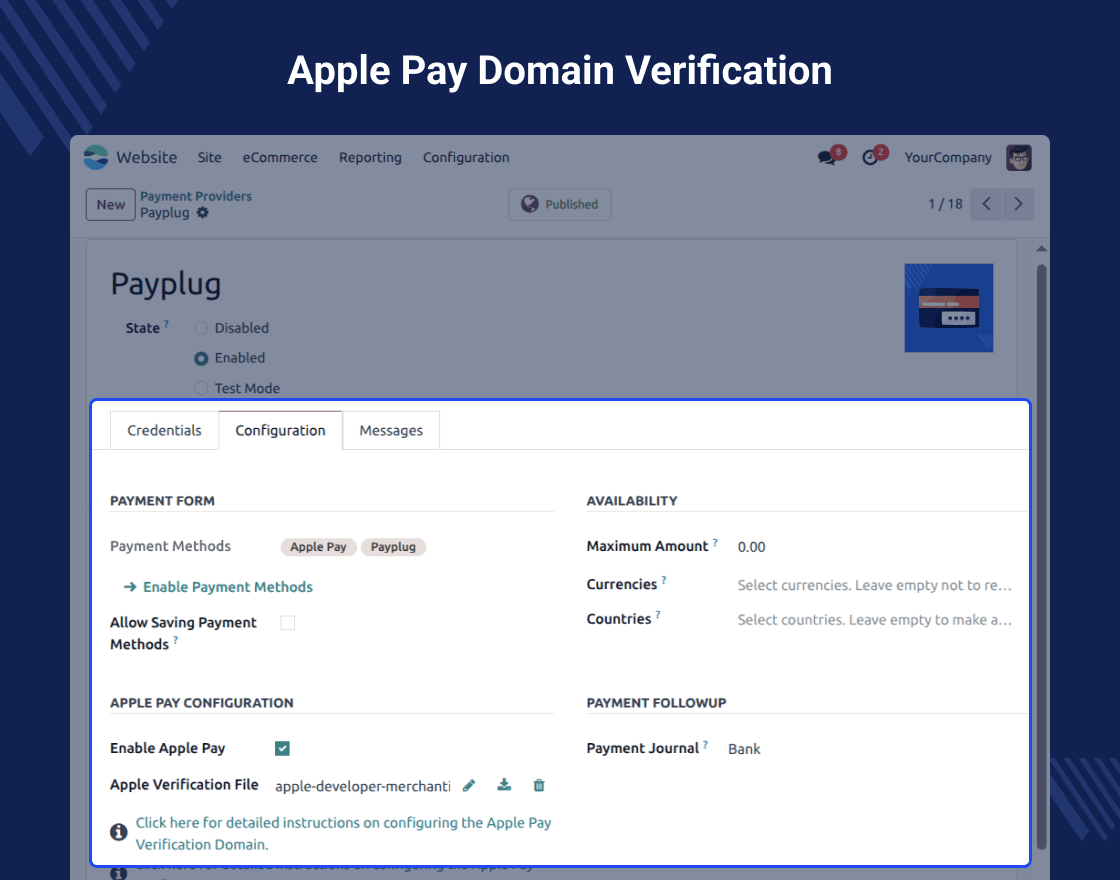The height and width of the screenshot is (880, 1120).
Task: Click the Apple verification file name field
Action: 363,786
